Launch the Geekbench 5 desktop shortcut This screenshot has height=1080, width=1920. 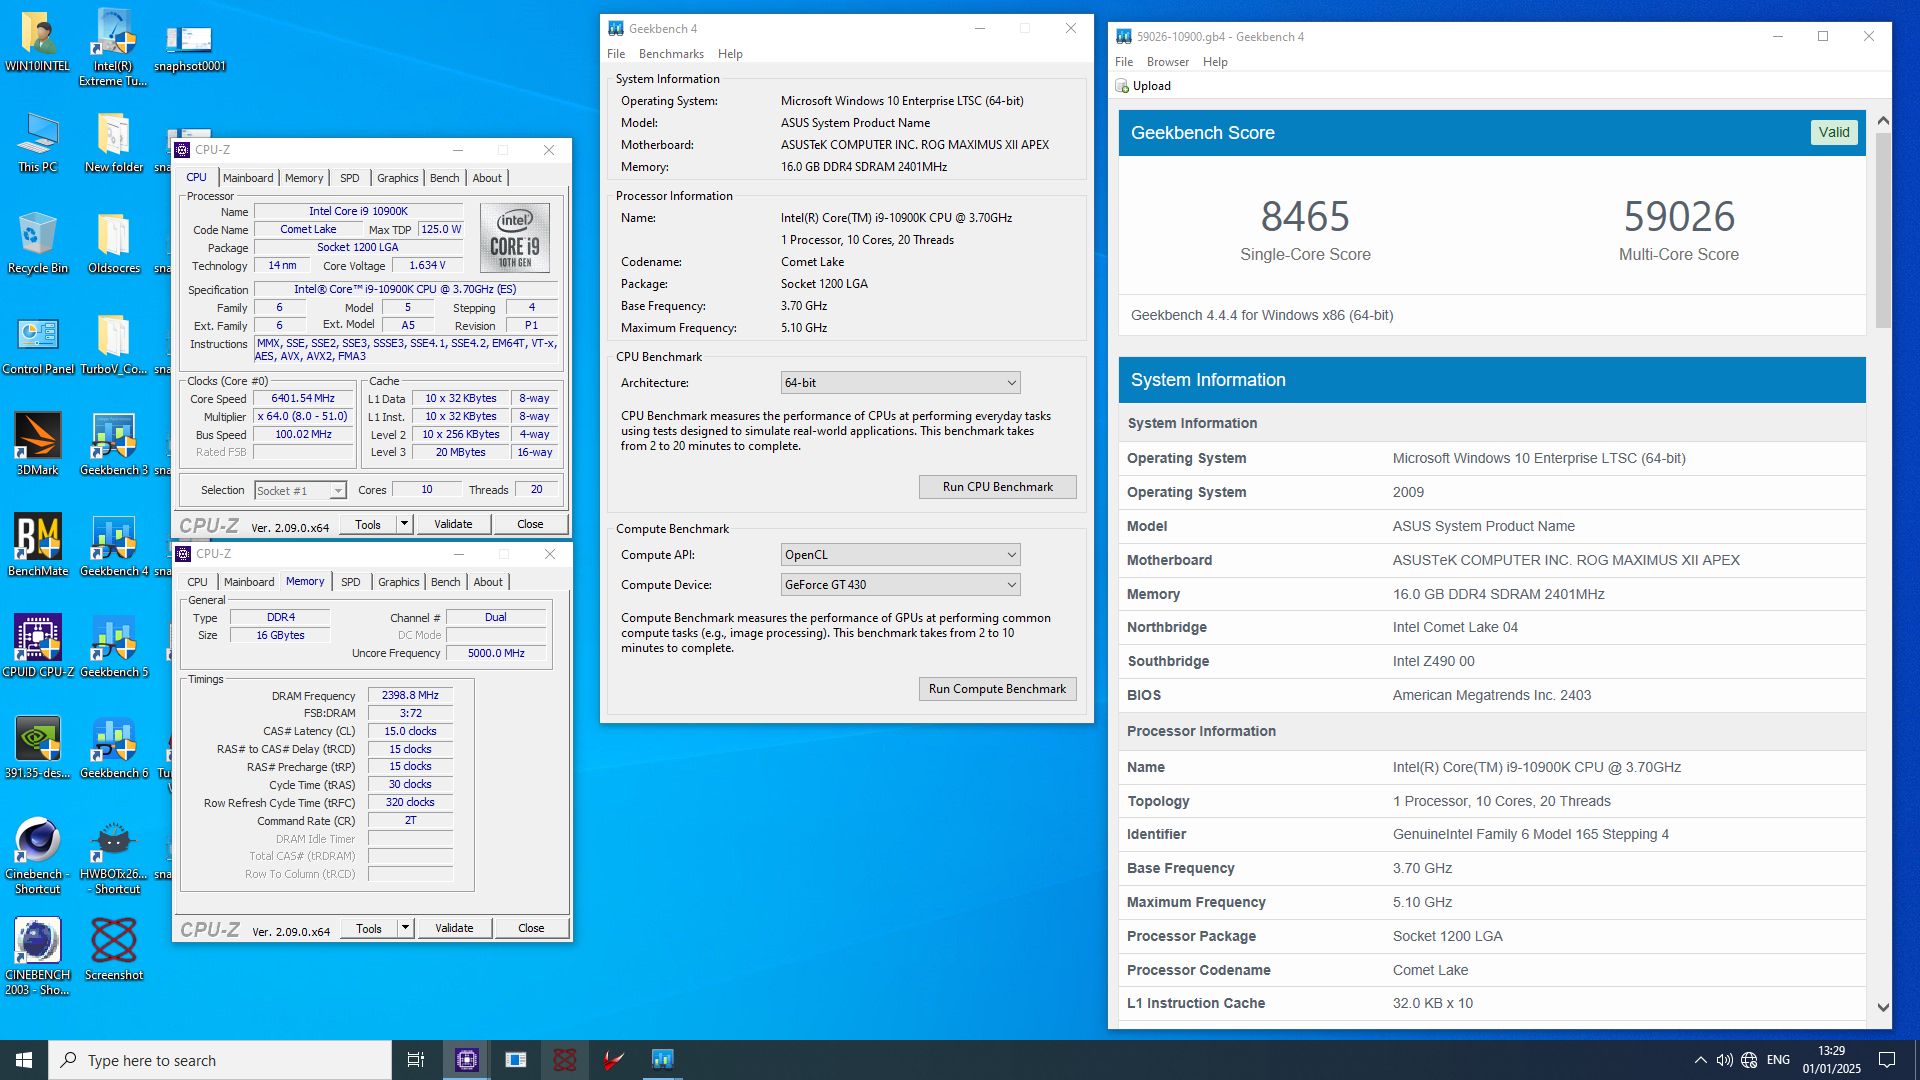coord(113,647)
